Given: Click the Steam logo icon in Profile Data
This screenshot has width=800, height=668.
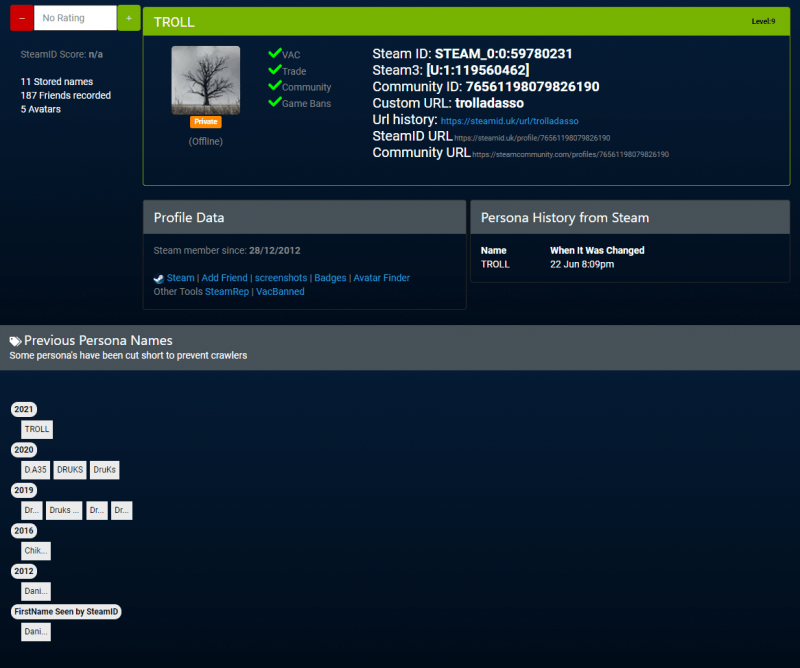Looking at the screenshot, I should pos(159,279).
